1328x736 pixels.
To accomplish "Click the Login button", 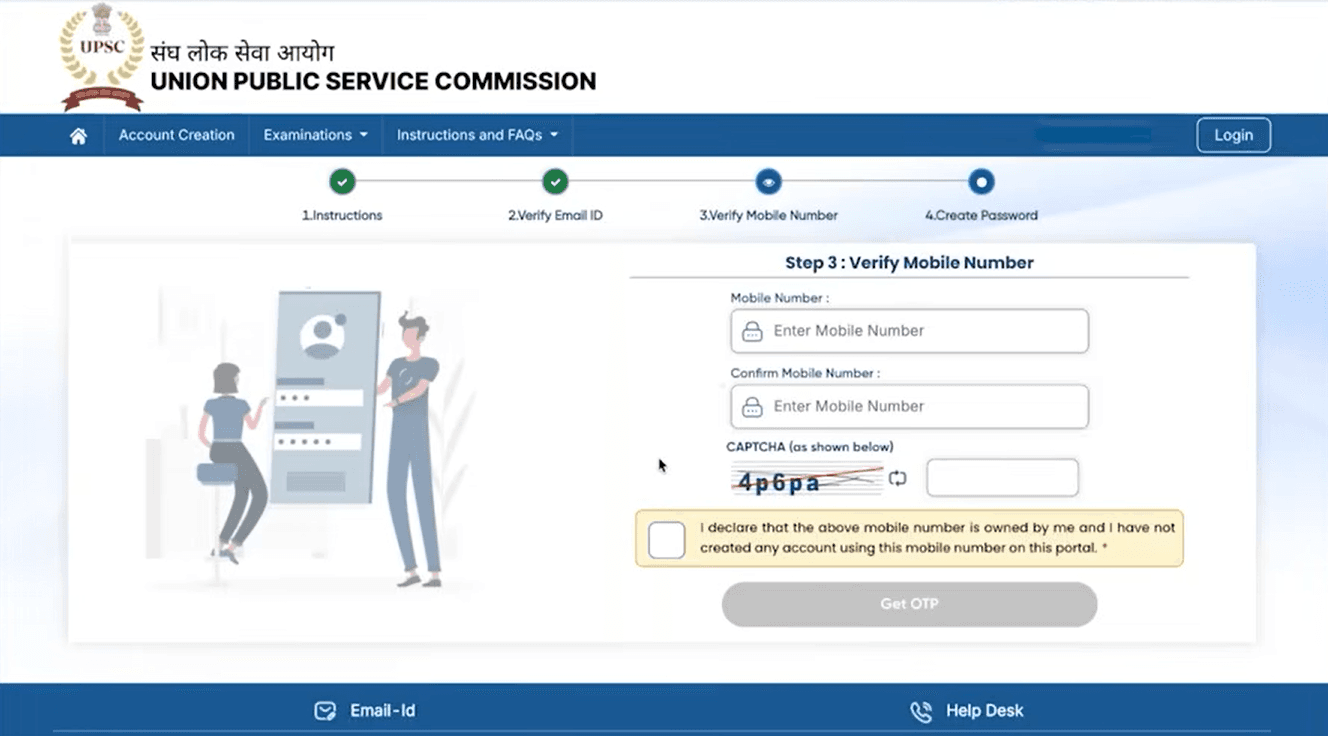I will [x=1233, y=135].
